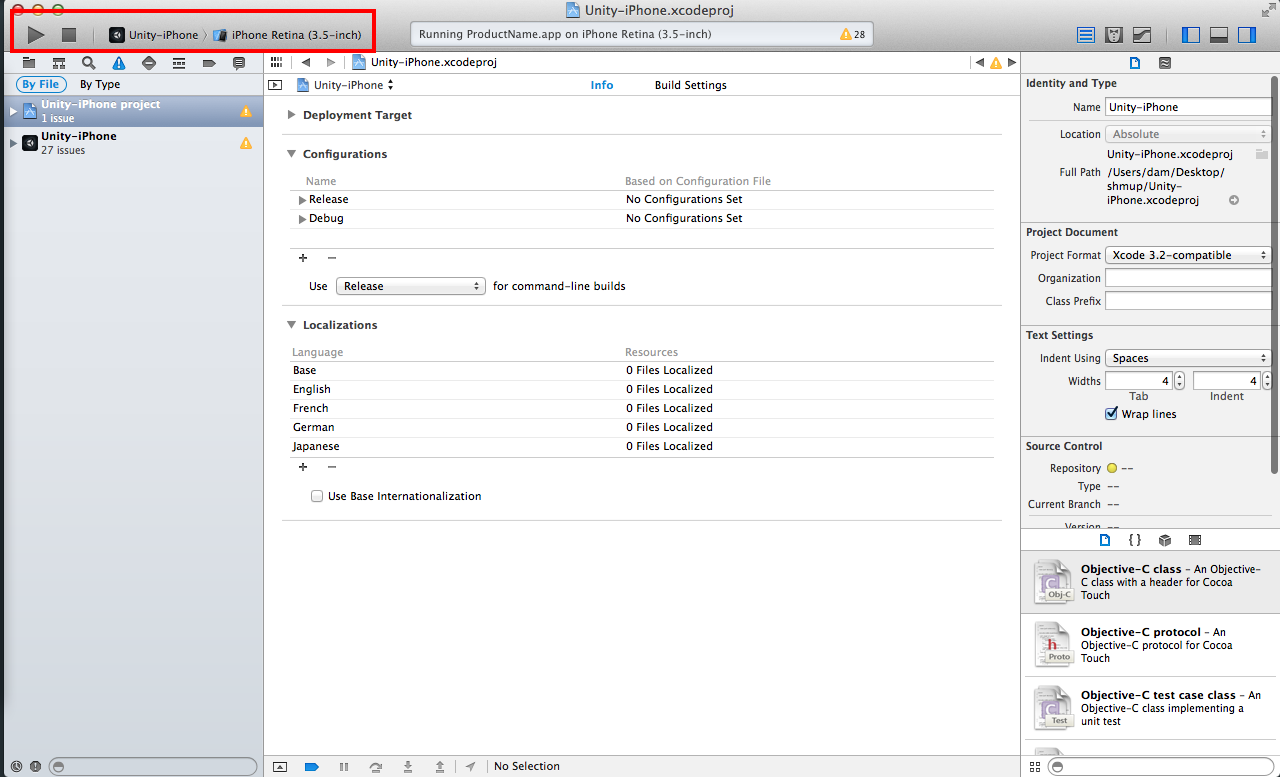The width and height of the screenshot is (1280, 777).
Task: Go forward with the jump bar right arrow
Action: point(331,62)
